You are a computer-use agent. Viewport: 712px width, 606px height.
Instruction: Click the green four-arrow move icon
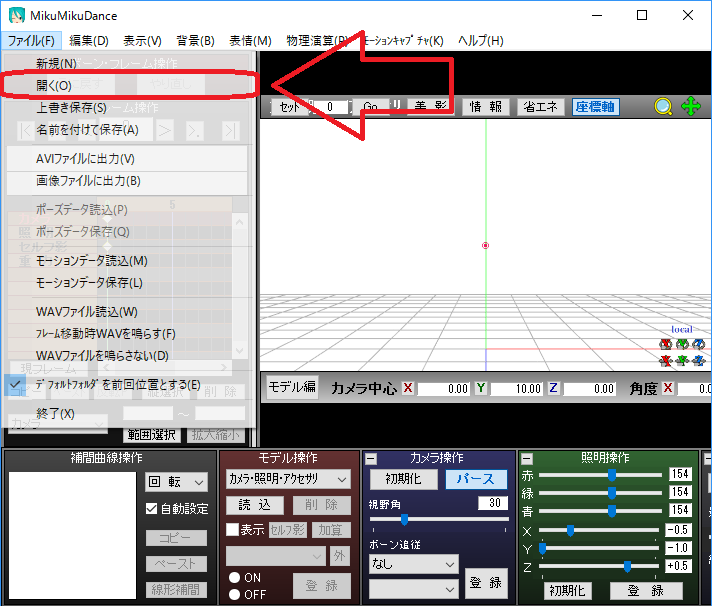(691, 107)
